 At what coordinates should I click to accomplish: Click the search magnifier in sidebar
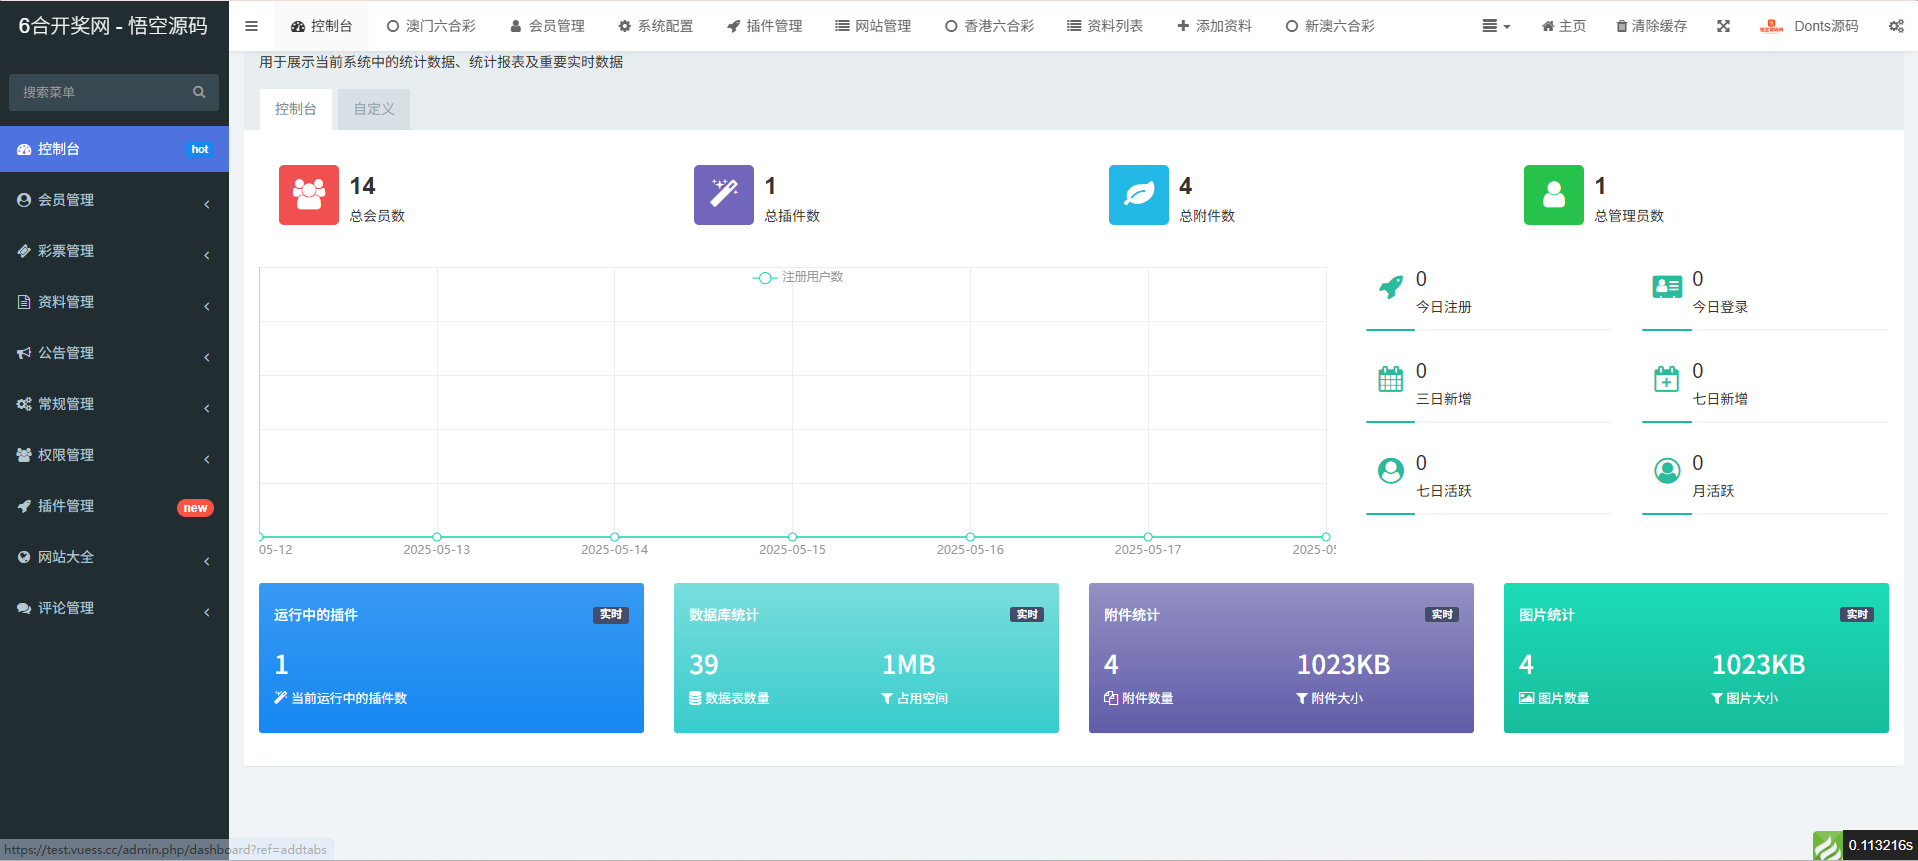(x=199, y=92)
